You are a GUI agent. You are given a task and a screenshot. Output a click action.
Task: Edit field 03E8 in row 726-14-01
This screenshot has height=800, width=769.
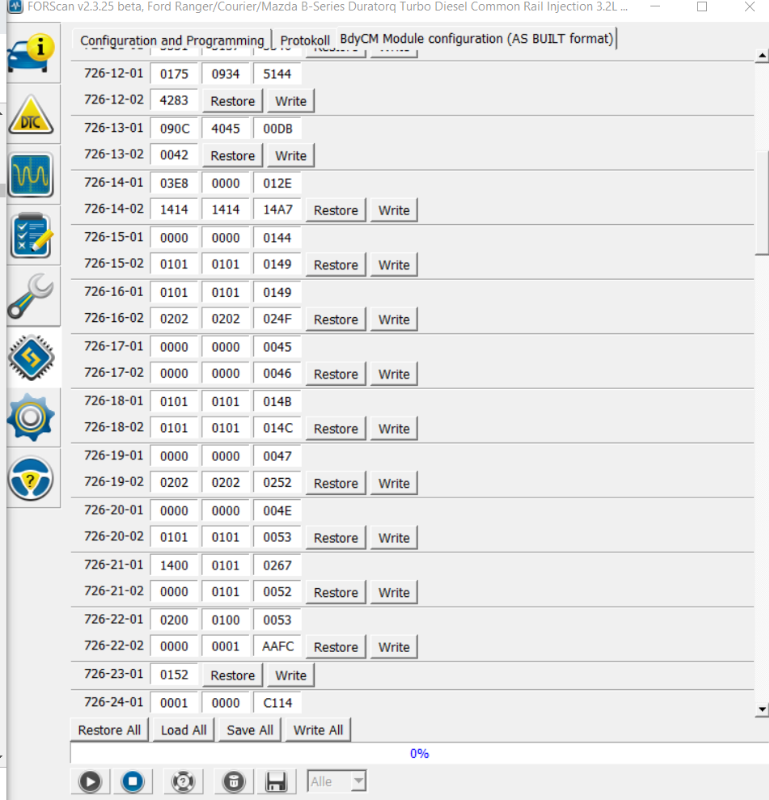point(174,183)
